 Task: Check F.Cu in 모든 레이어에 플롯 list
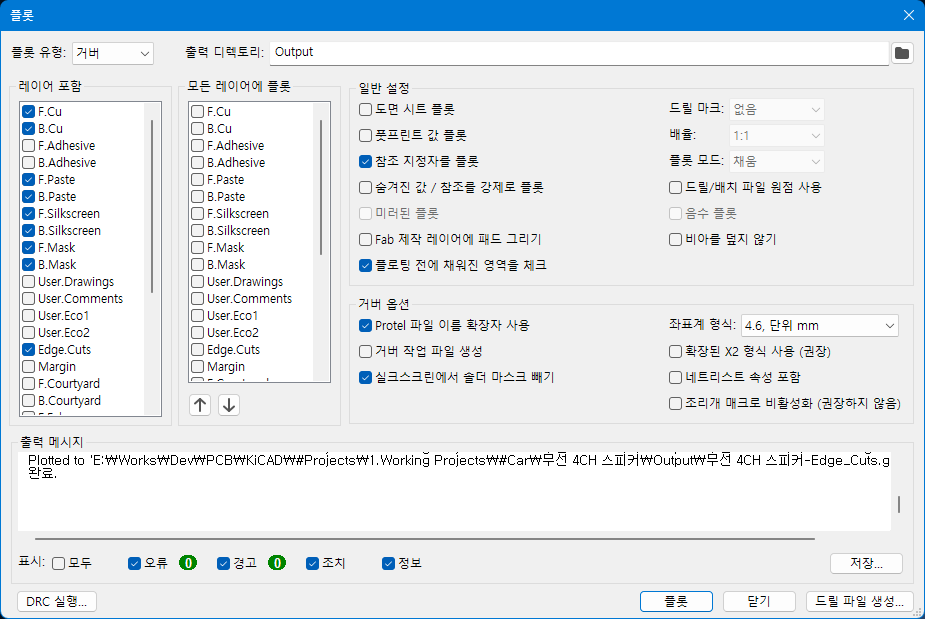click(x=198, y=112)
